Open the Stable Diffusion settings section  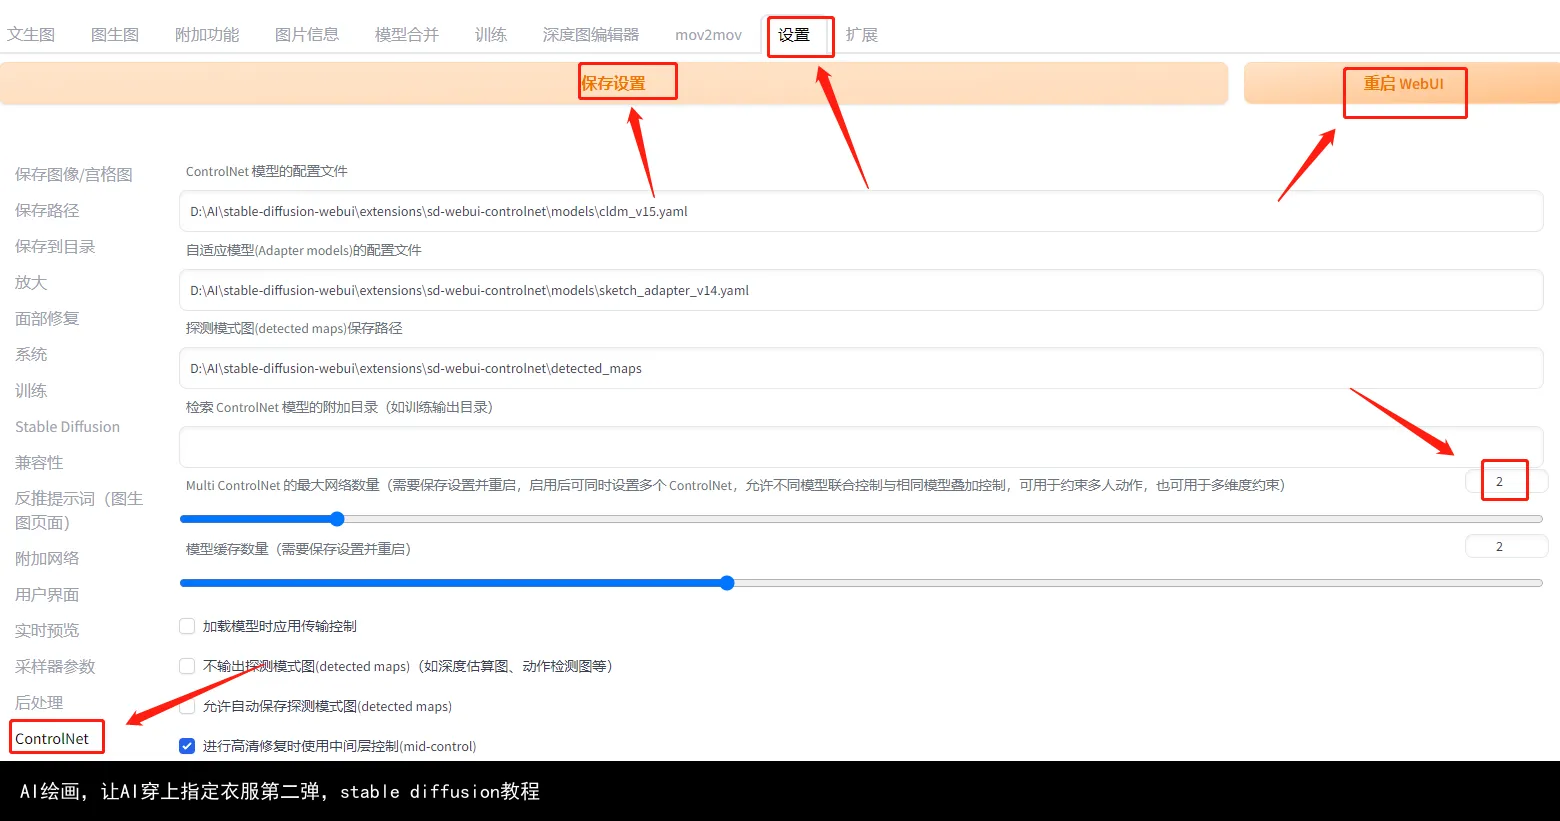point(67,427)
